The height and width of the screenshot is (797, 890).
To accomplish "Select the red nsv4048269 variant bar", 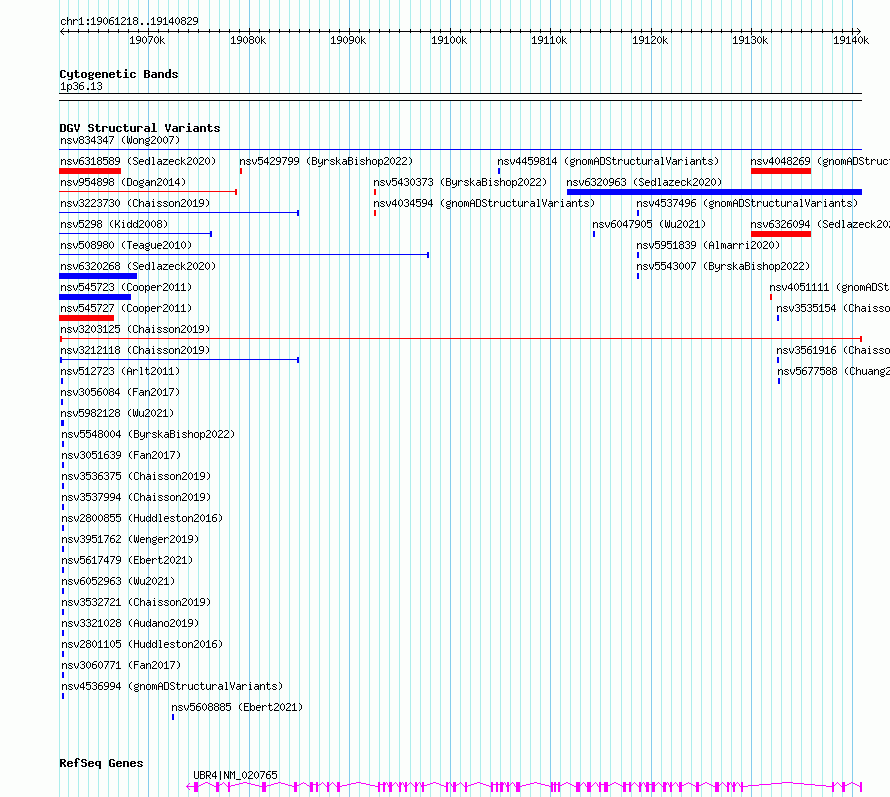I will 780,171.
